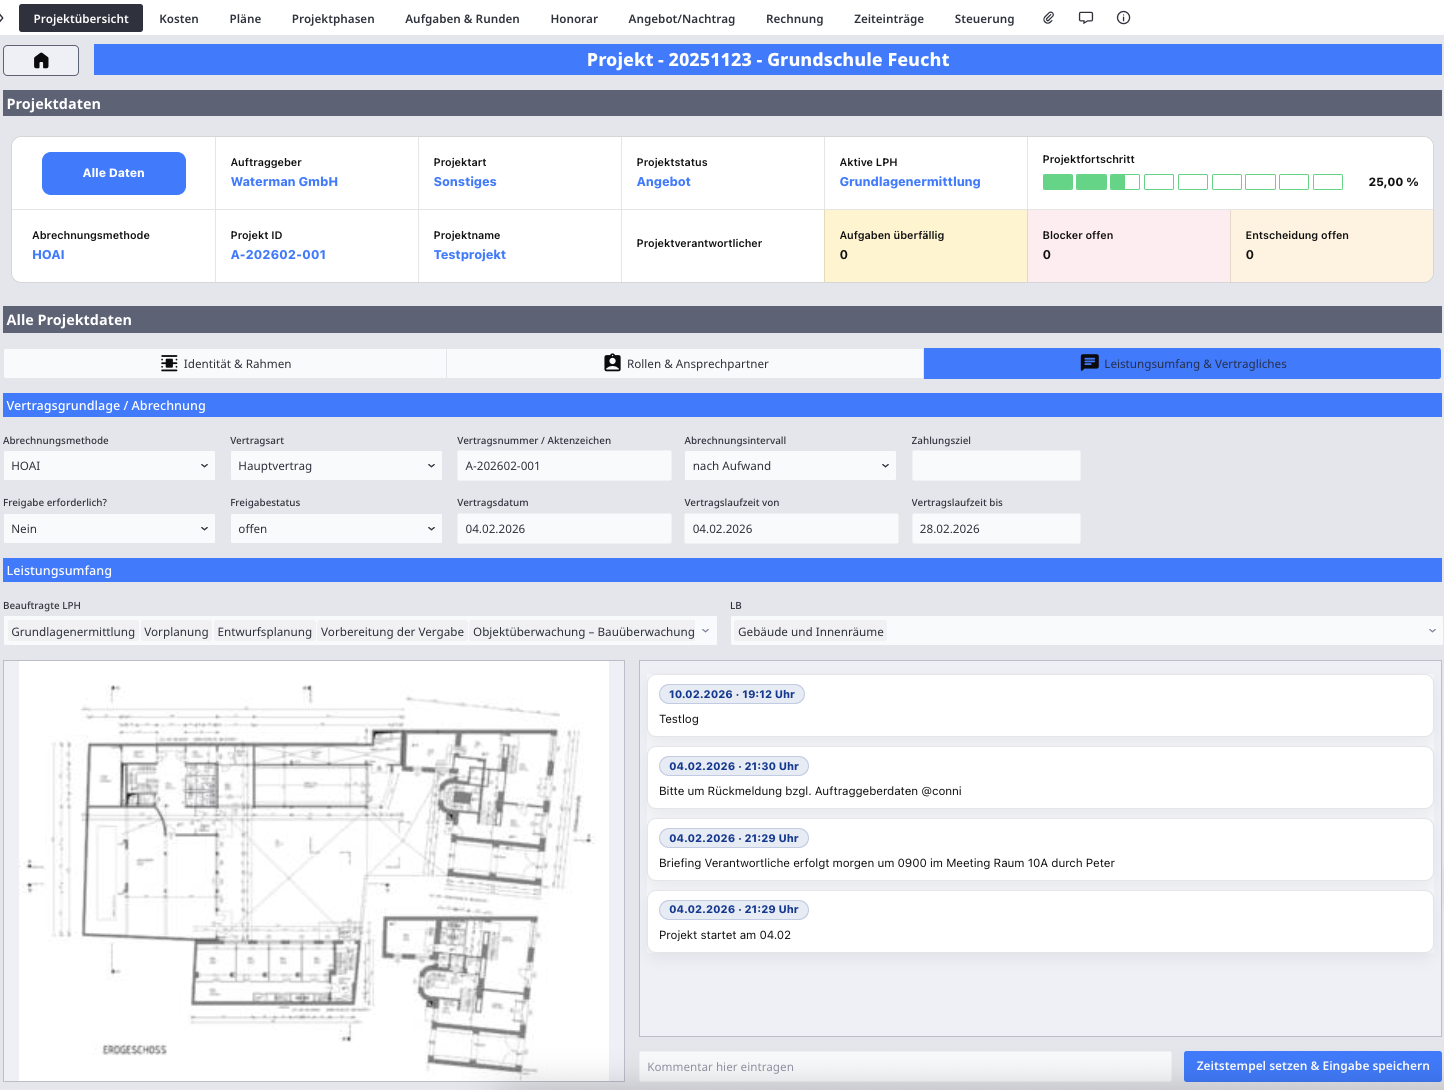Screen dimensions: 1444x1090
Task: Open the Angebot/Nachtrag menu item
Action: (681, 18)
